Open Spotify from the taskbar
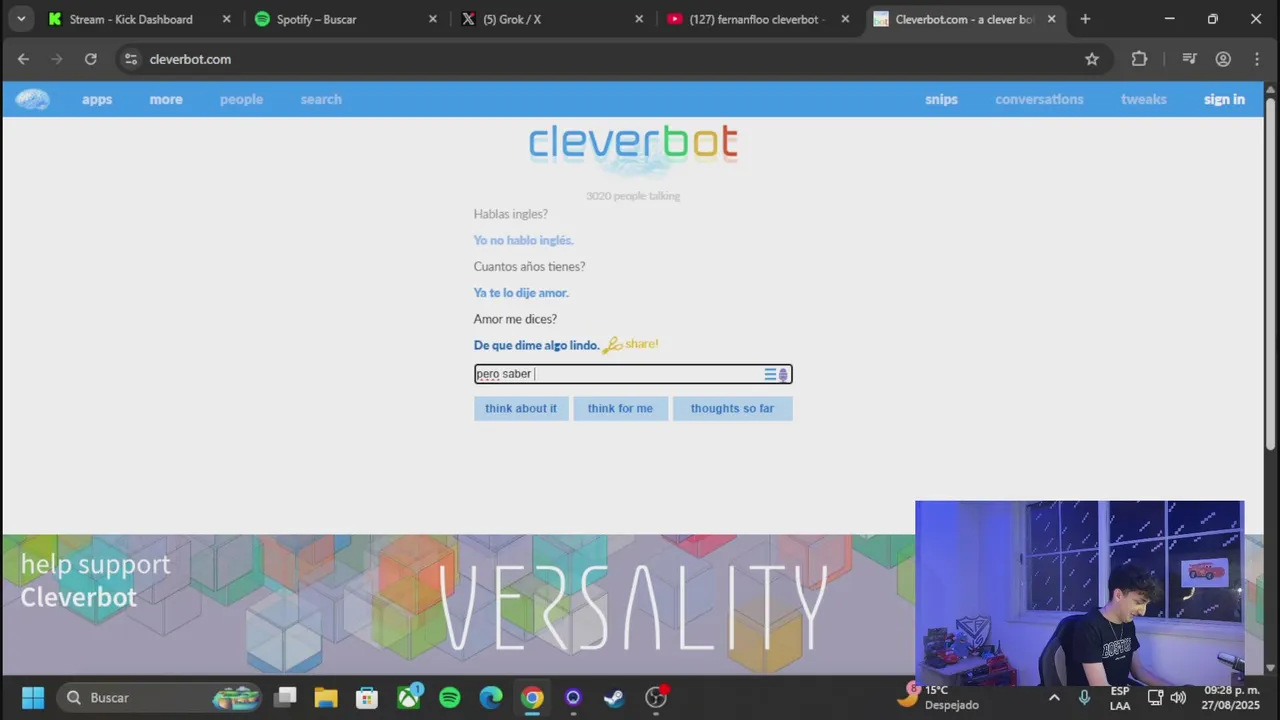 (x=450, y=697)
